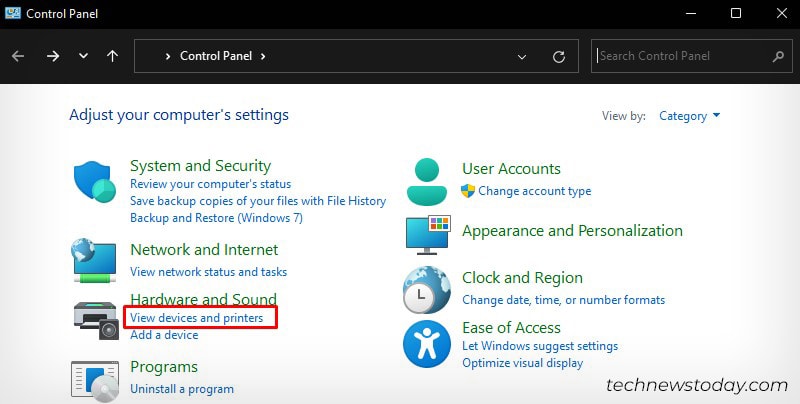Close the Control Panel window
The width and height of the screenshot is (800, 404).
[x=782, y=13]
